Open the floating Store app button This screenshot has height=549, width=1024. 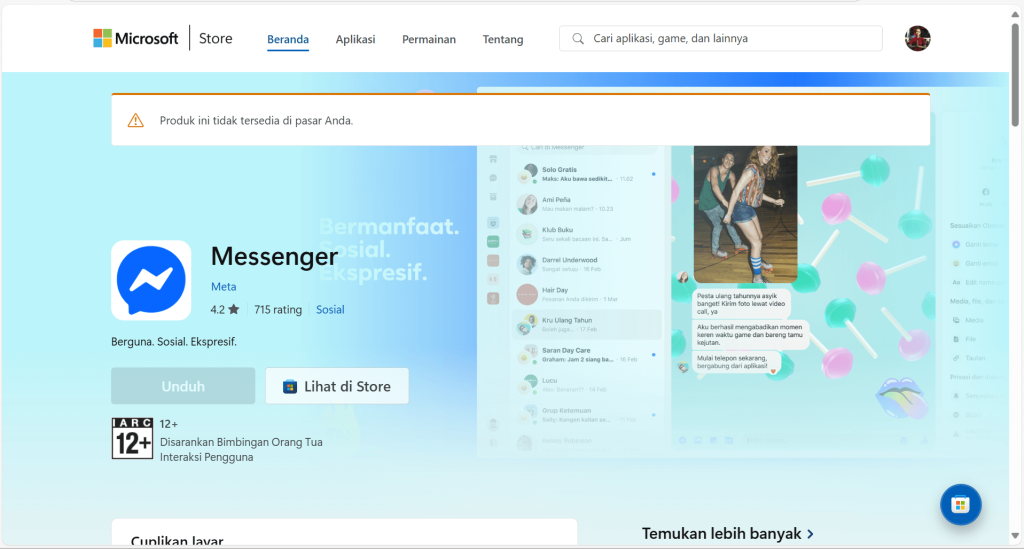click(960, 504)
